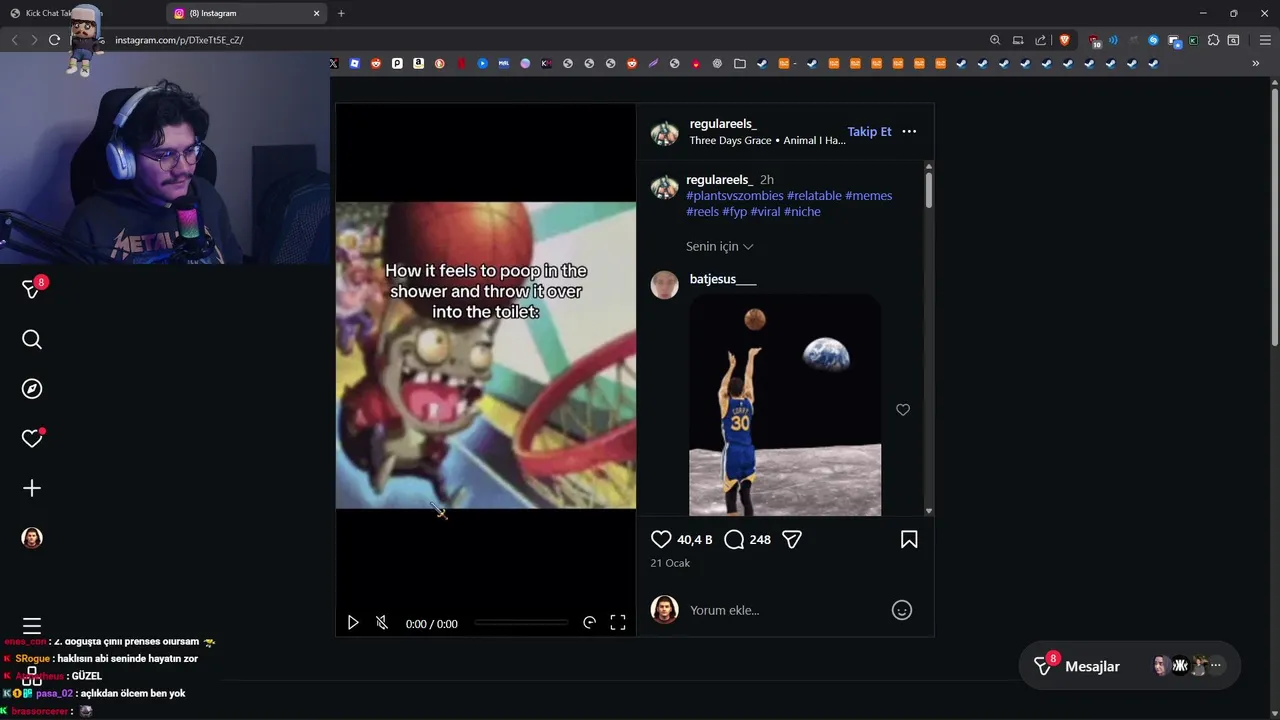Open the Mesajlar floating messages button
Image resolution: width=1280 pixels, height=720 pixels.
point(1129,666)
